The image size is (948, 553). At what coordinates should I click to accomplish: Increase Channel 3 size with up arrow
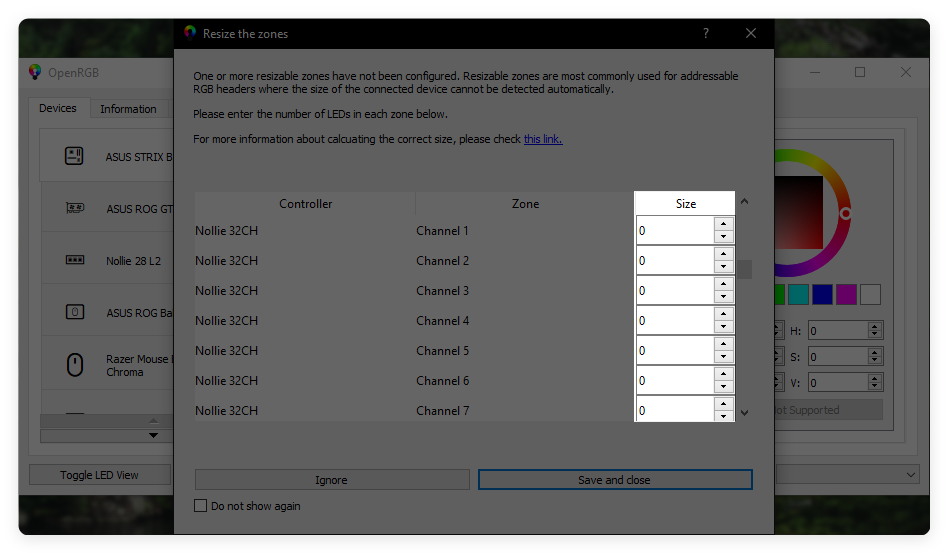click(x=724, y=283)
